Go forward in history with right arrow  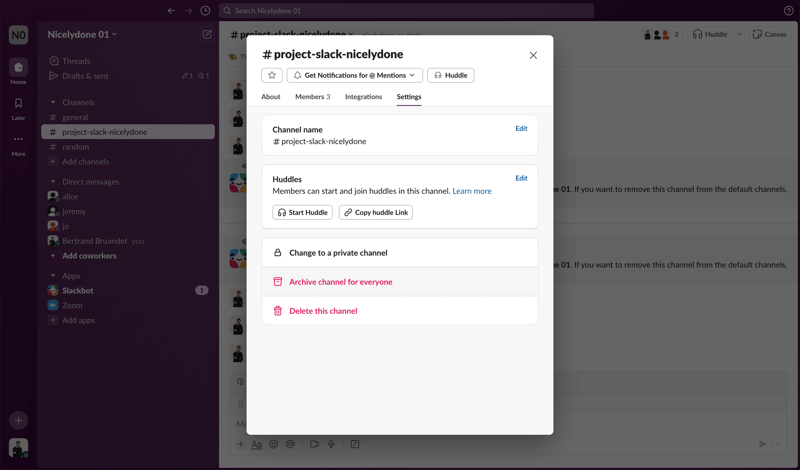(188, 11)
